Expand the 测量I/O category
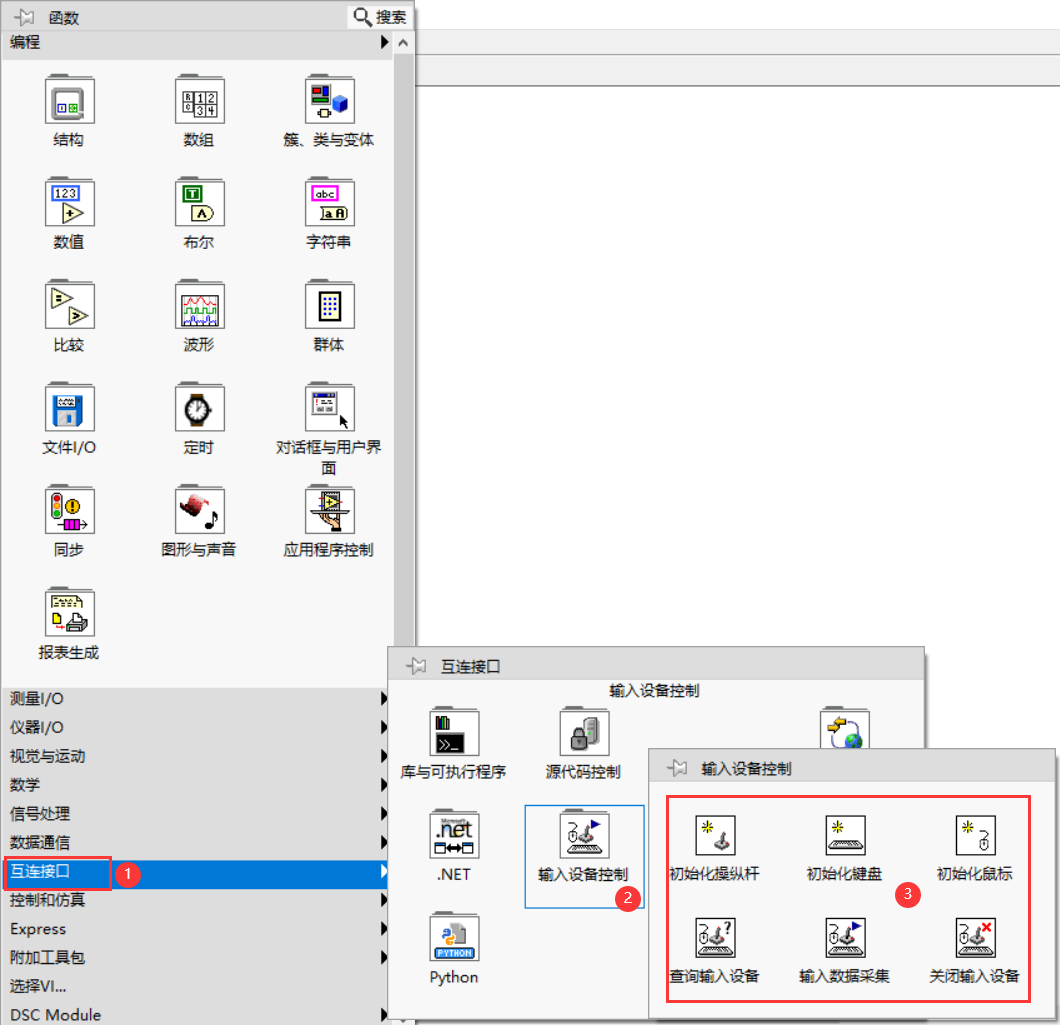The width and height of the screenshot is (1060, 1025). pyautogui.click(x=196, y=698)
